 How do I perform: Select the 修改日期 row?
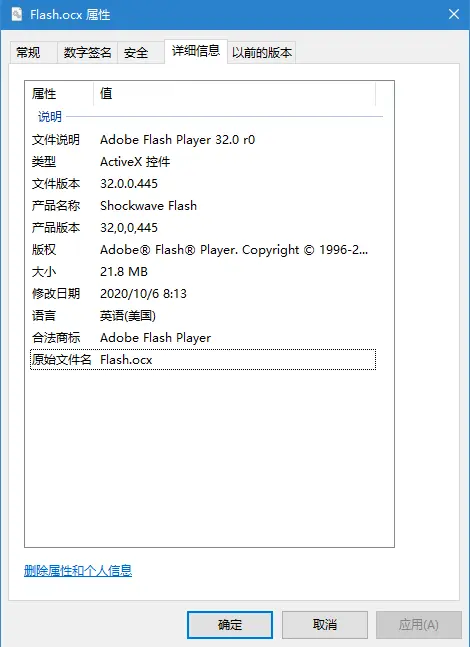point(203,294)
